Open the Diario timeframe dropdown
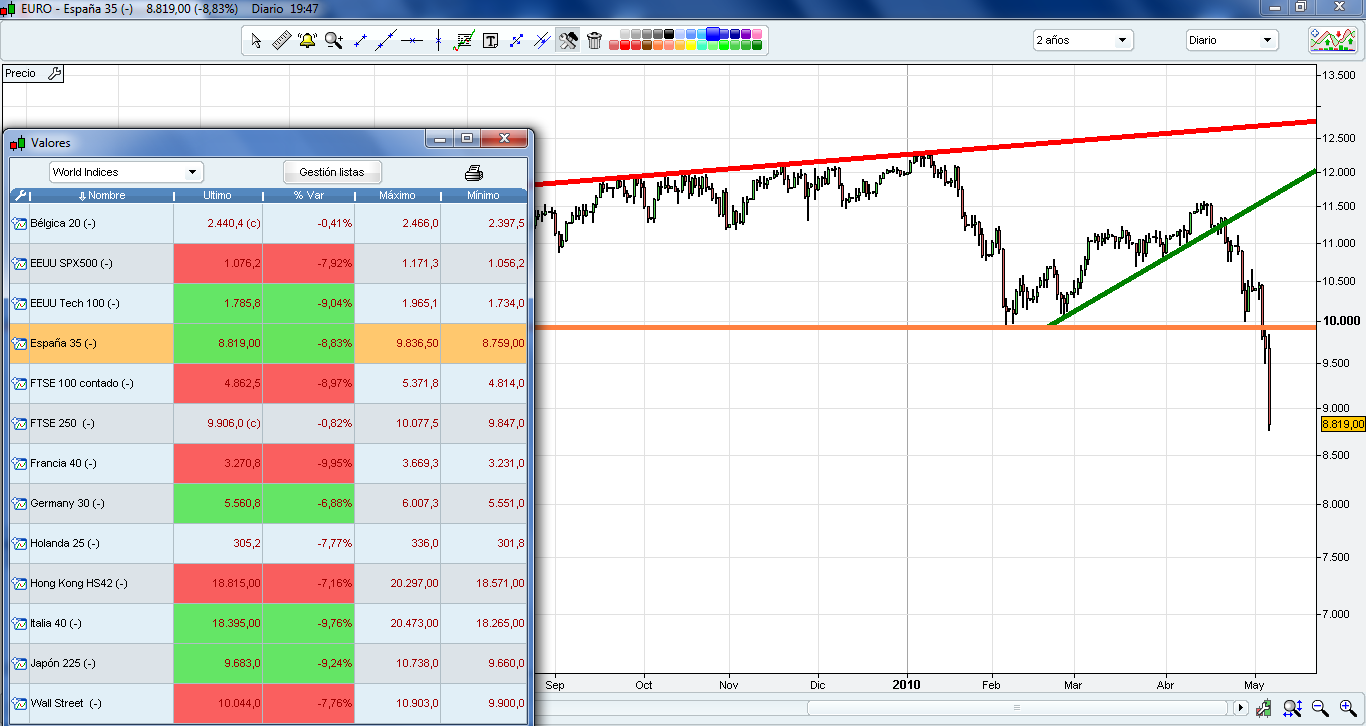1366x726 pixels. 1232,40
